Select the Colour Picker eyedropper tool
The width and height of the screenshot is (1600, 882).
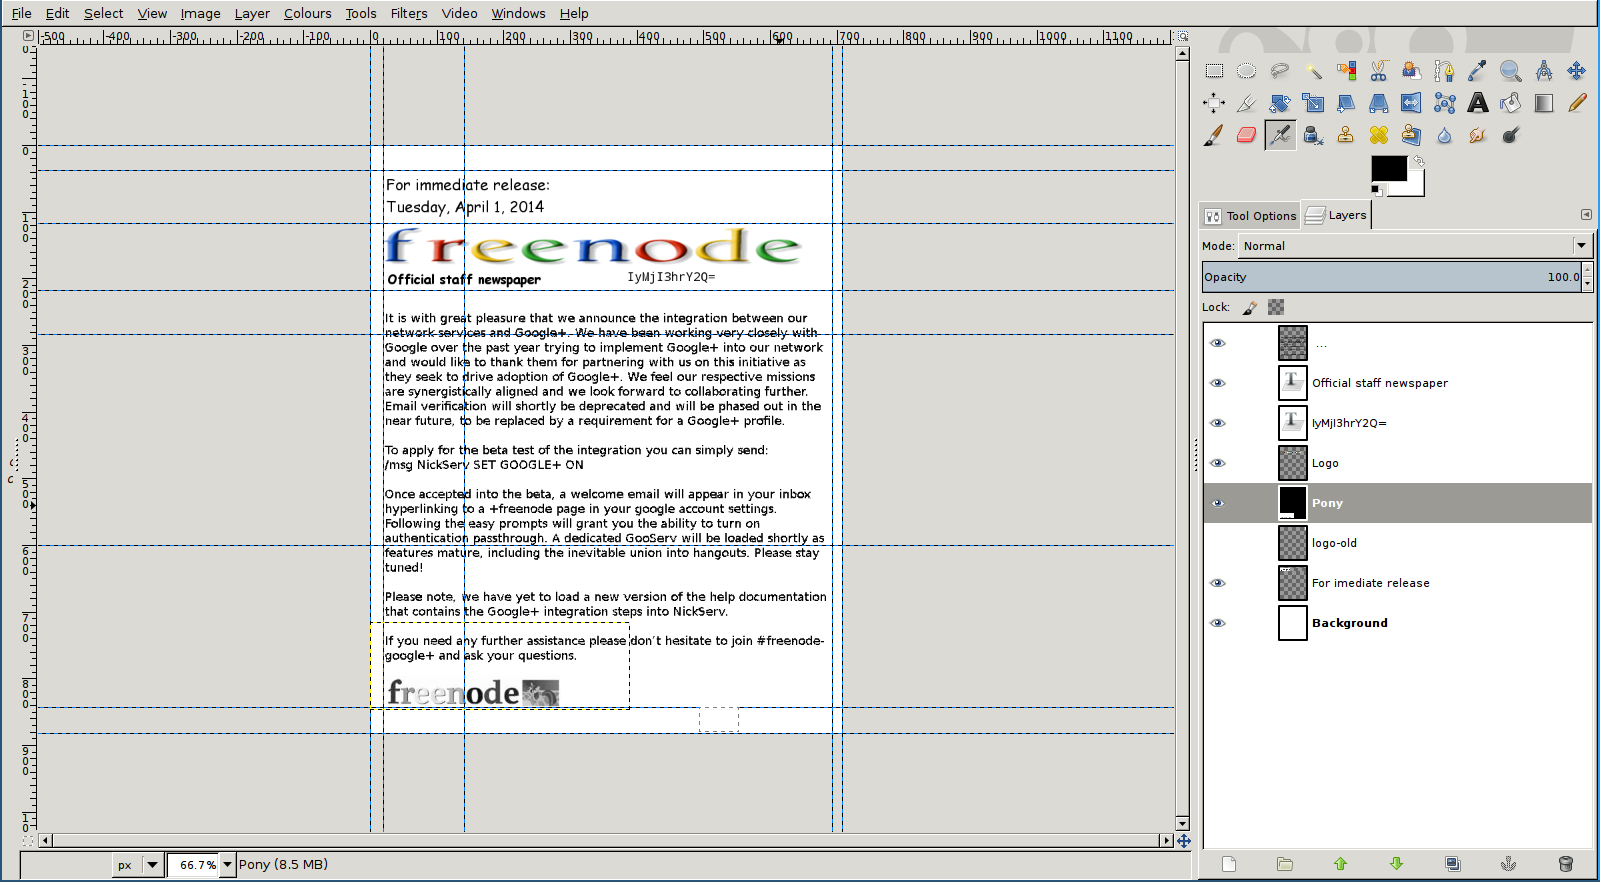click(1477, 71)
